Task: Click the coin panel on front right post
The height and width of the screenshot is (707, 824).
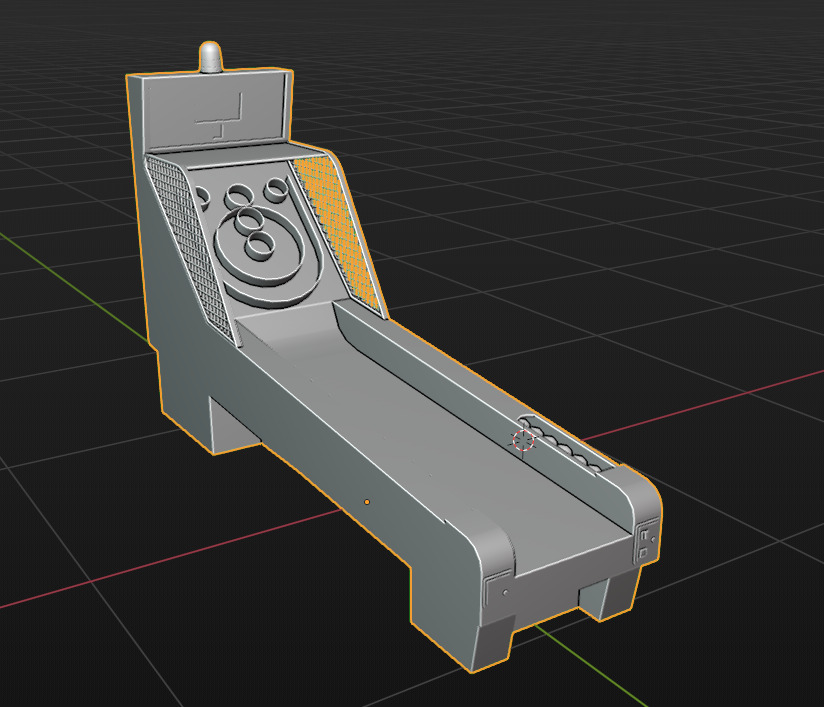Action: click(x=647, y=541)
